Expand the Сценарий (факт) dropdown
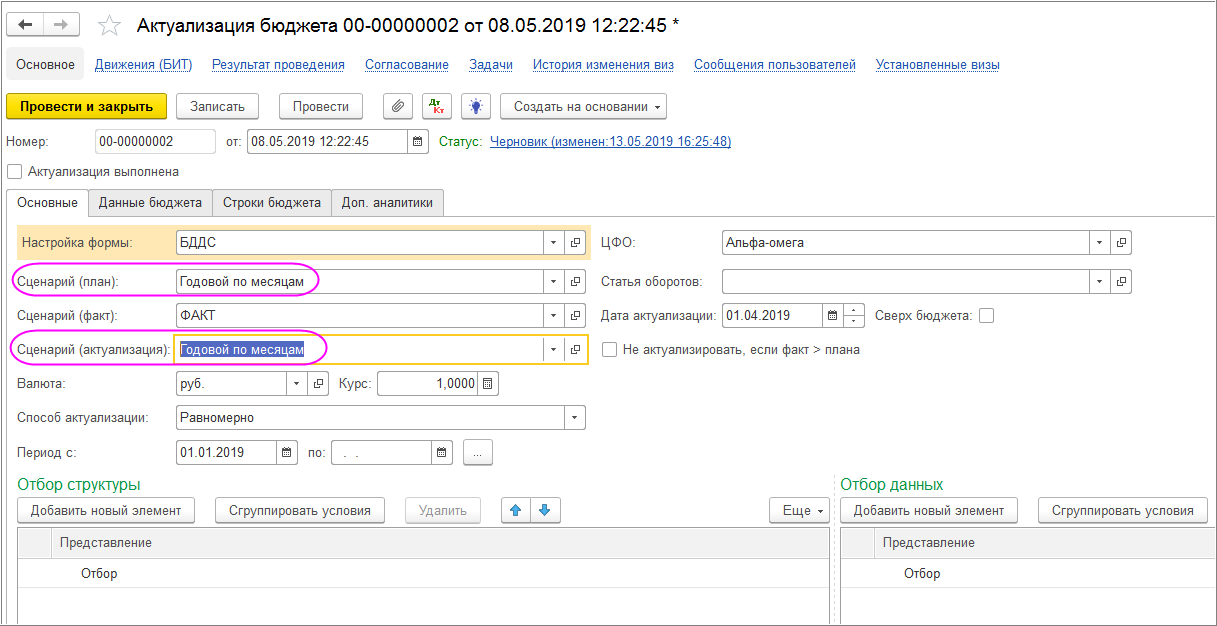The height and width of the screenshot is (626, 1217). (x=555, y=316)
